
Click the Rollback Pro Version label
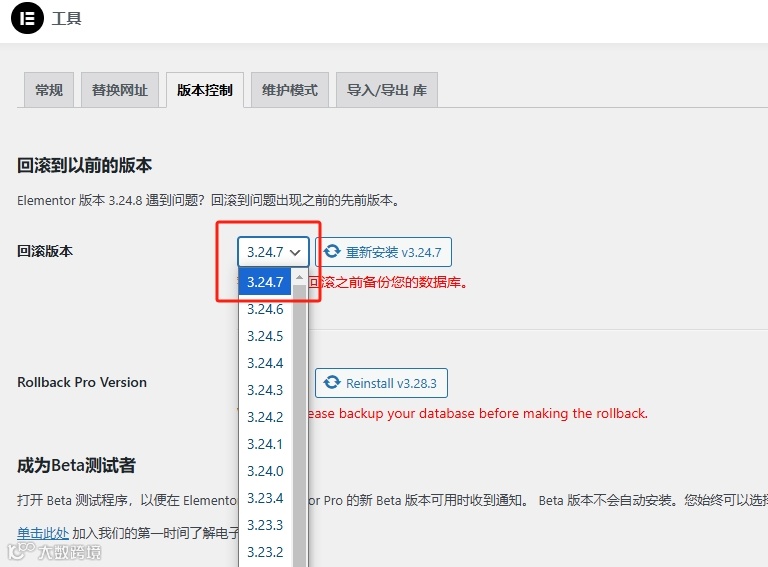[x=82, y=382]
